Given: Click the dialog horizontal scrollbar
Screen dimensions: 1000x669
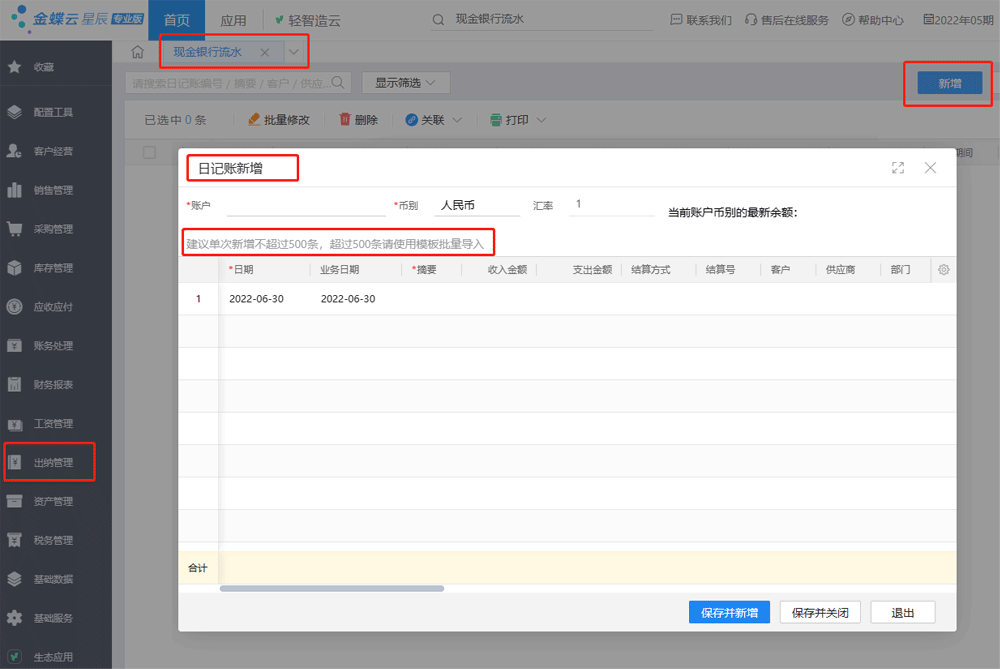Looking at the screenshot, I should [332, 589].
